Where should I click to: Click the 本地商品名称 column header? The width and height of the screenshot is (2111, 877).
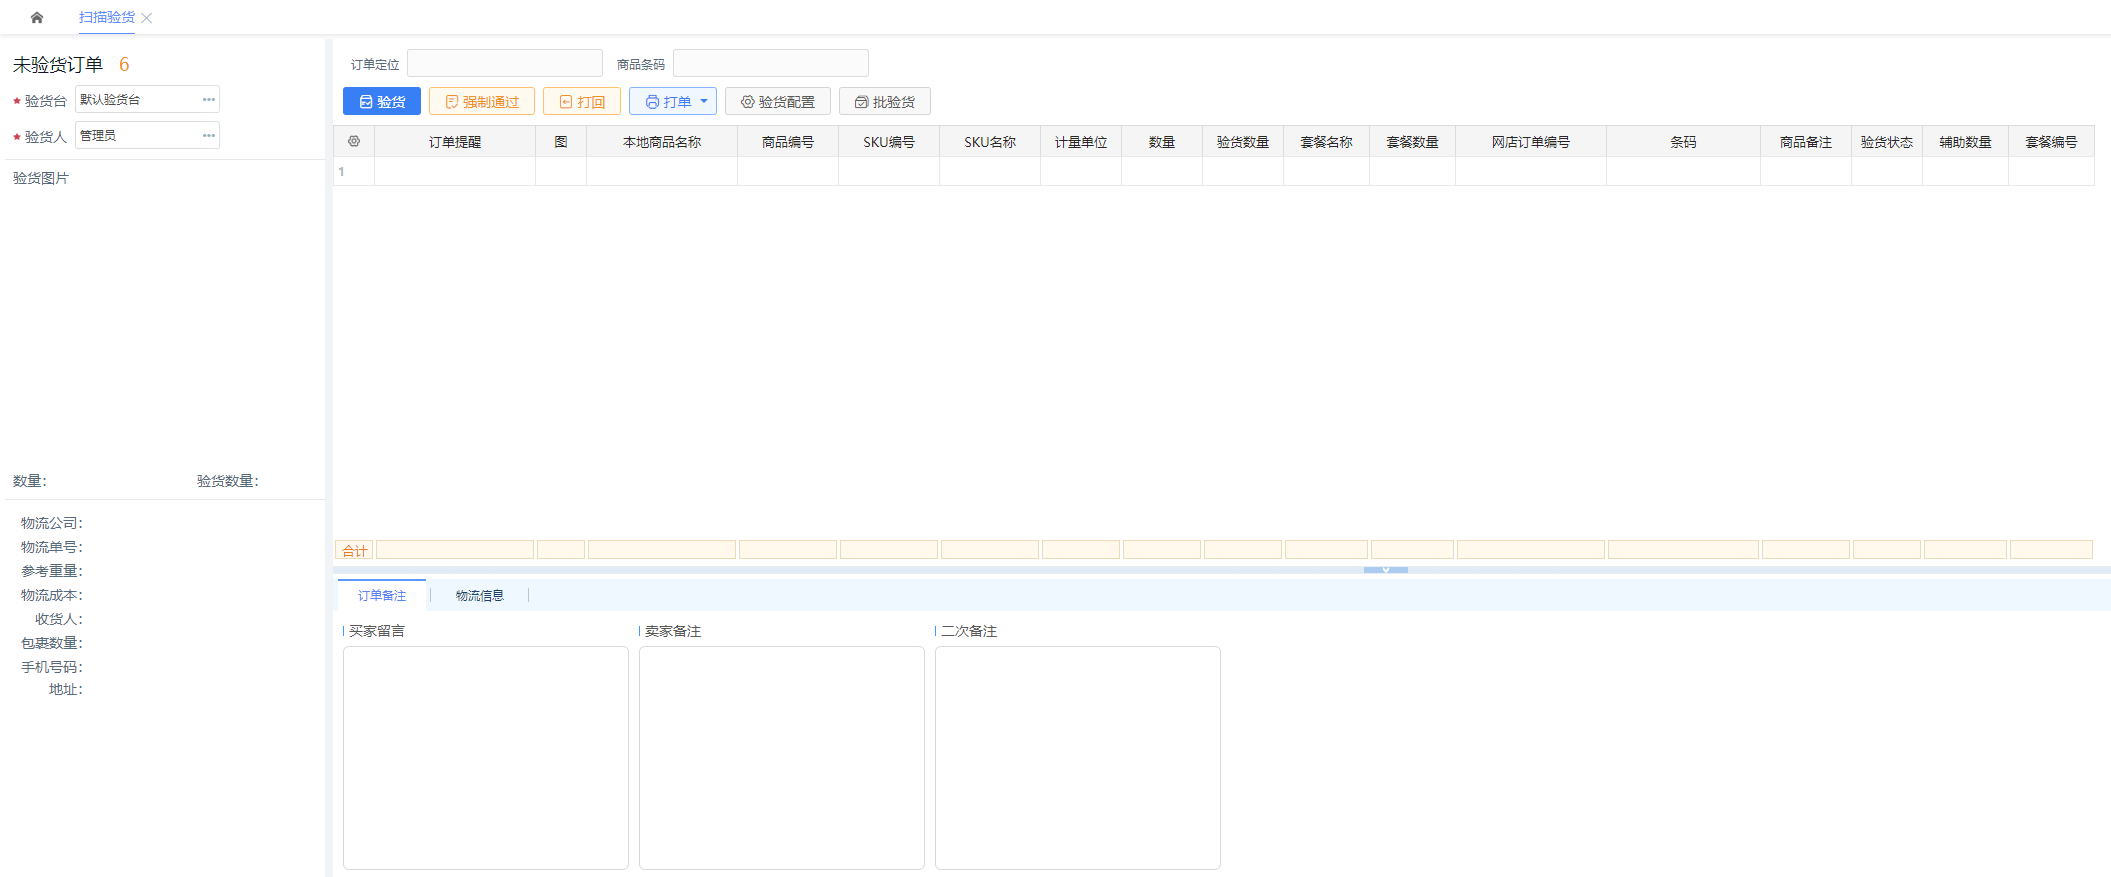662,142
